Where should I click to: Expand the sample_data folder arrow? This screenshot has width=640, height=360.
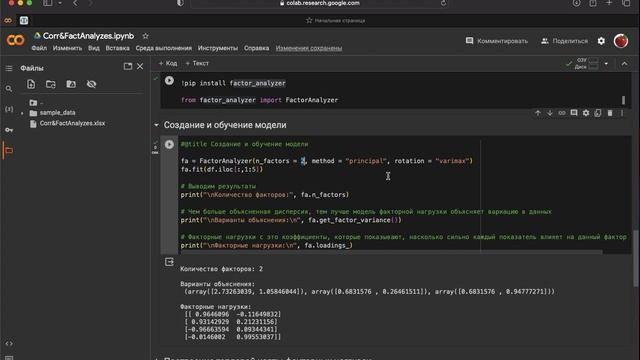click(x=22, y=113)
